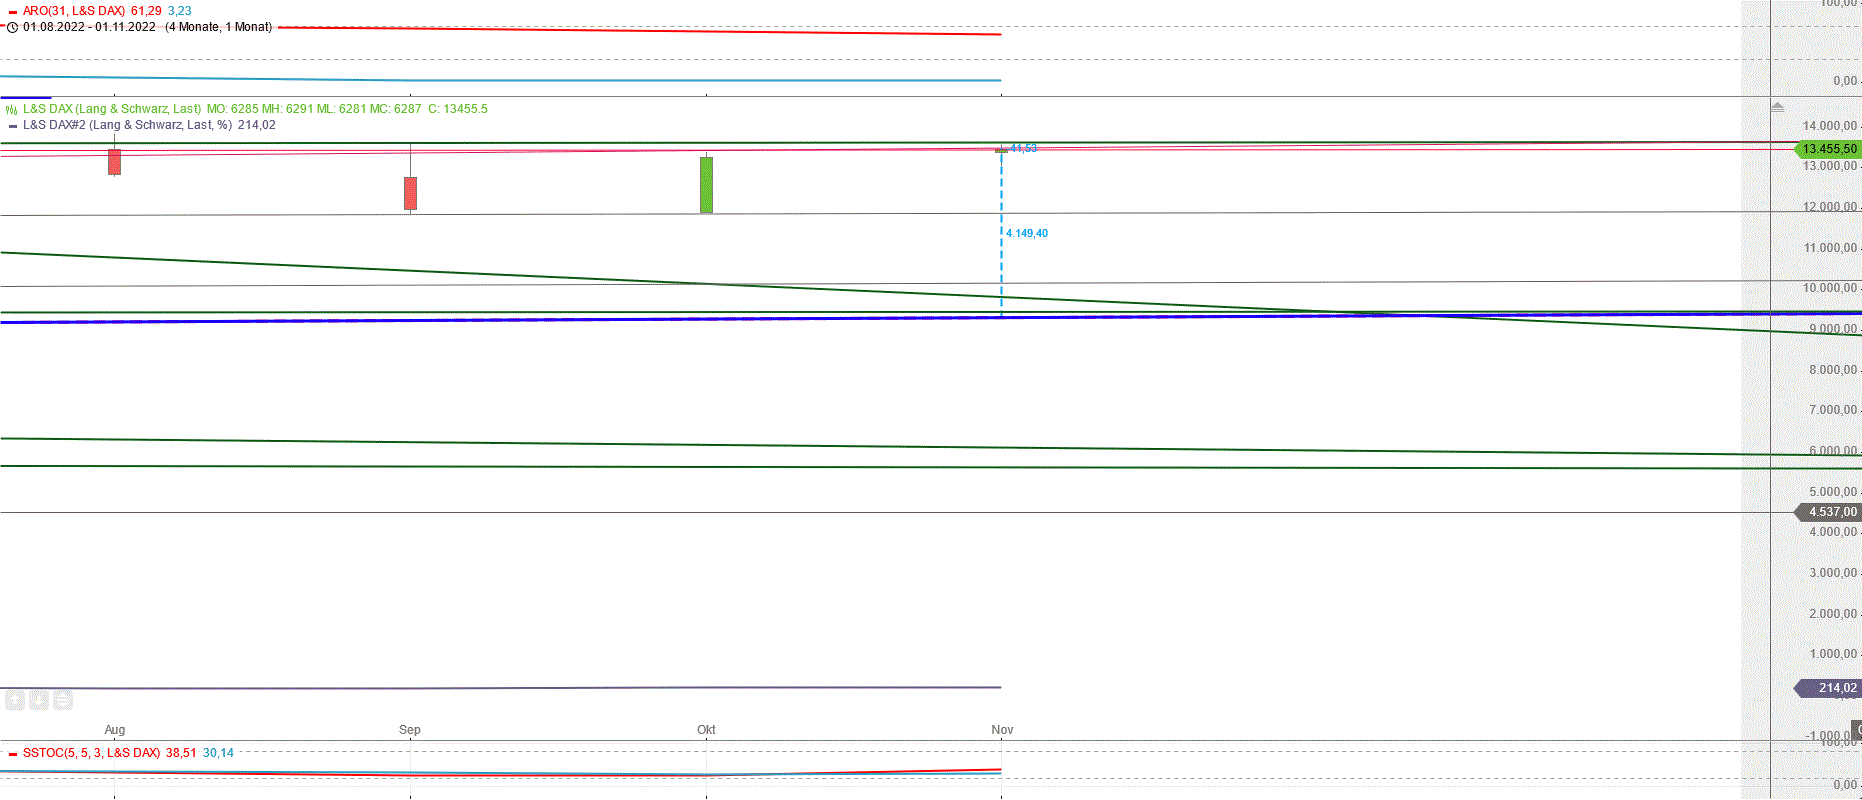Click the red August candlestick
The height and width of the screenshot is (800, 1862).
pos(115,161)
